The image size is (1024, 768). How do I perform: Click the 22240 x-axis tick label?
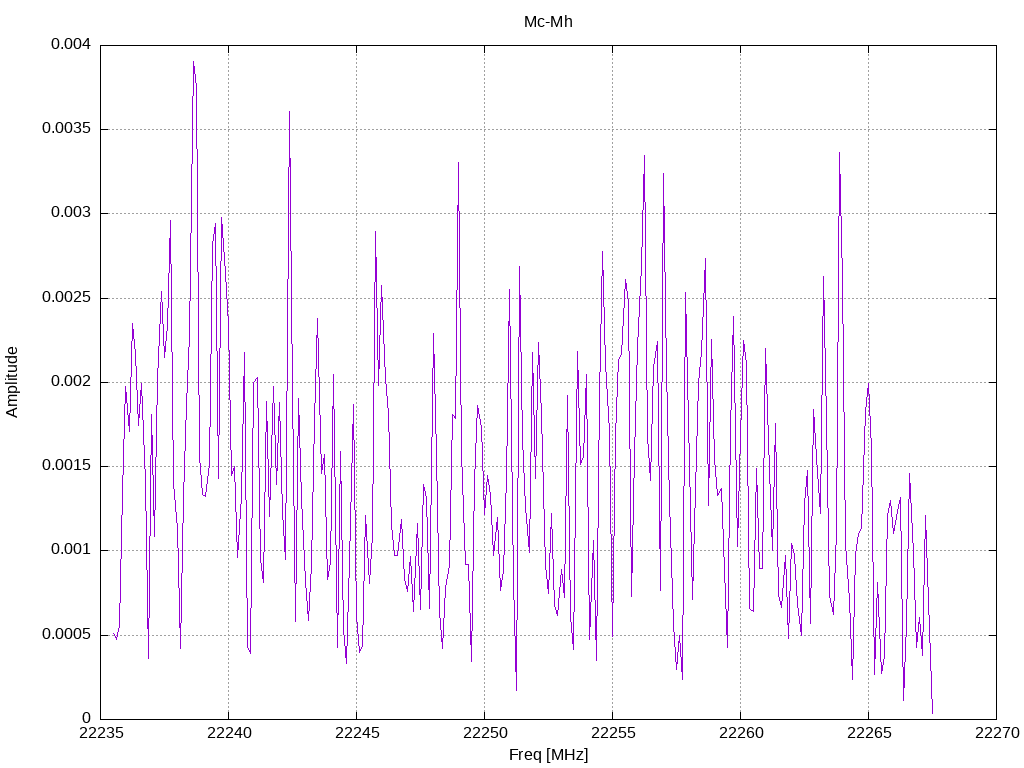click(x=229, y=733)
